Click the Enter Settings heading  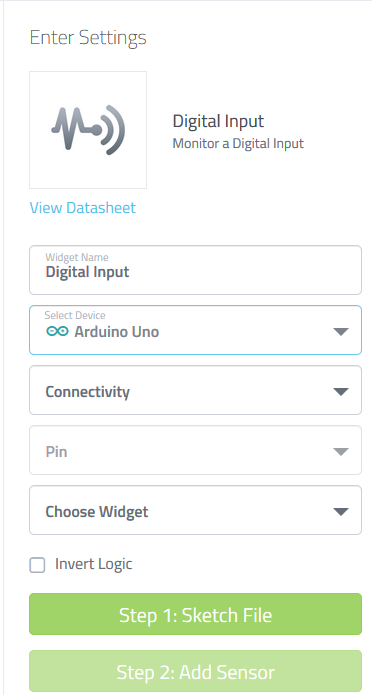point(88,38)
